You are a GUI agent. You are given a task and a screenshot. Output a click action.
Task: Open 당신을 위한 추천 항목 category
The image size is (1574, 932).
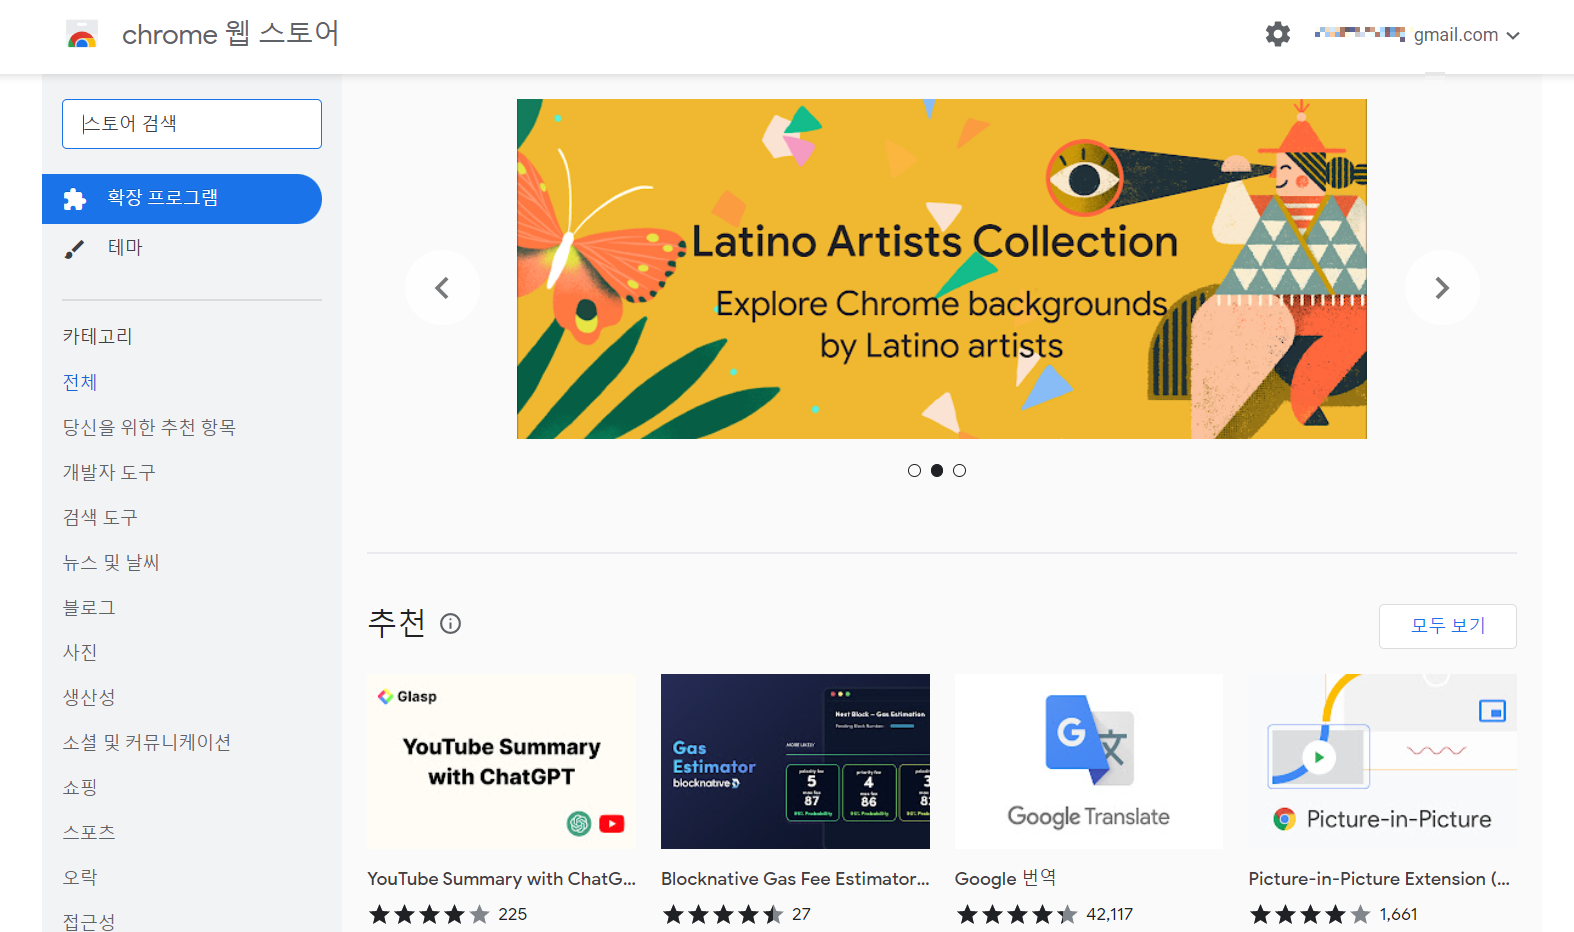(149, 427)
